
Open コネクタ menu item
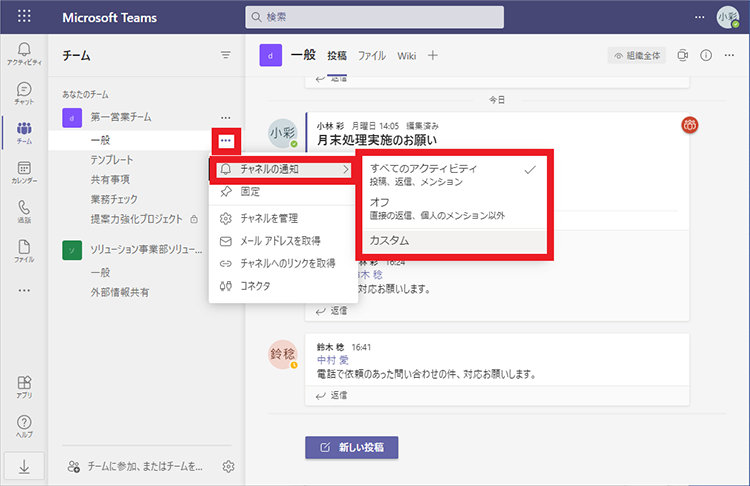pos(284,286)
